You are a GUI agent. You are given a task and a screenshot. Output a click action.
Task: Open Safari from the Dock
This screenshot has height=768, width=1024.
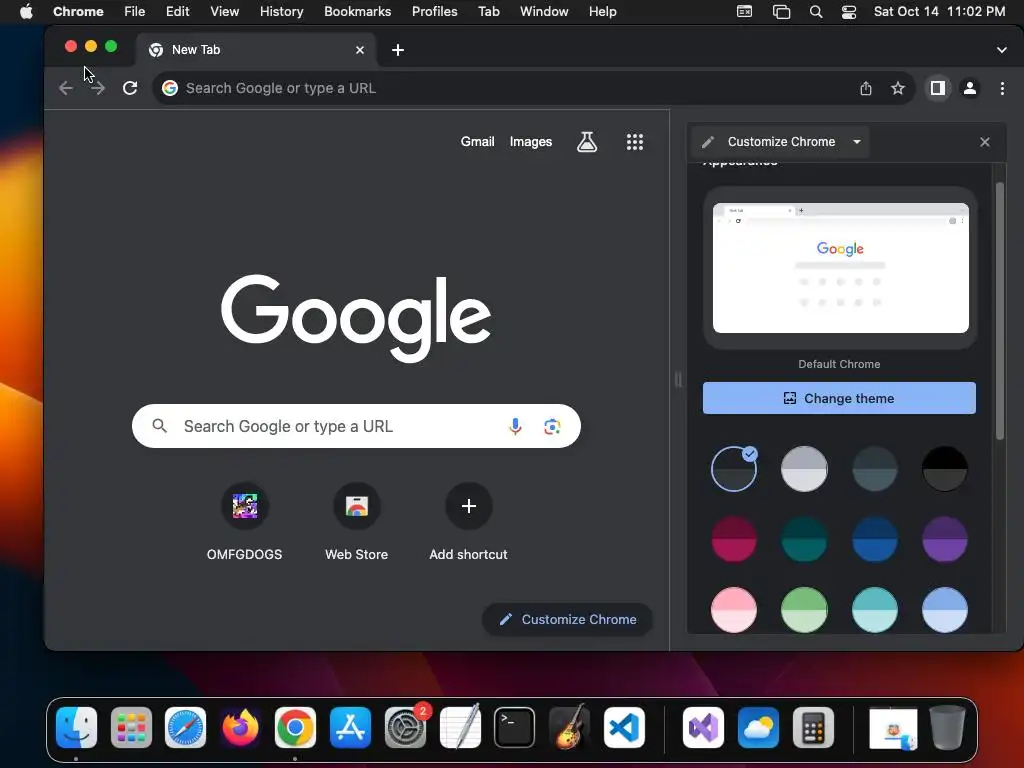pos(185,728)
